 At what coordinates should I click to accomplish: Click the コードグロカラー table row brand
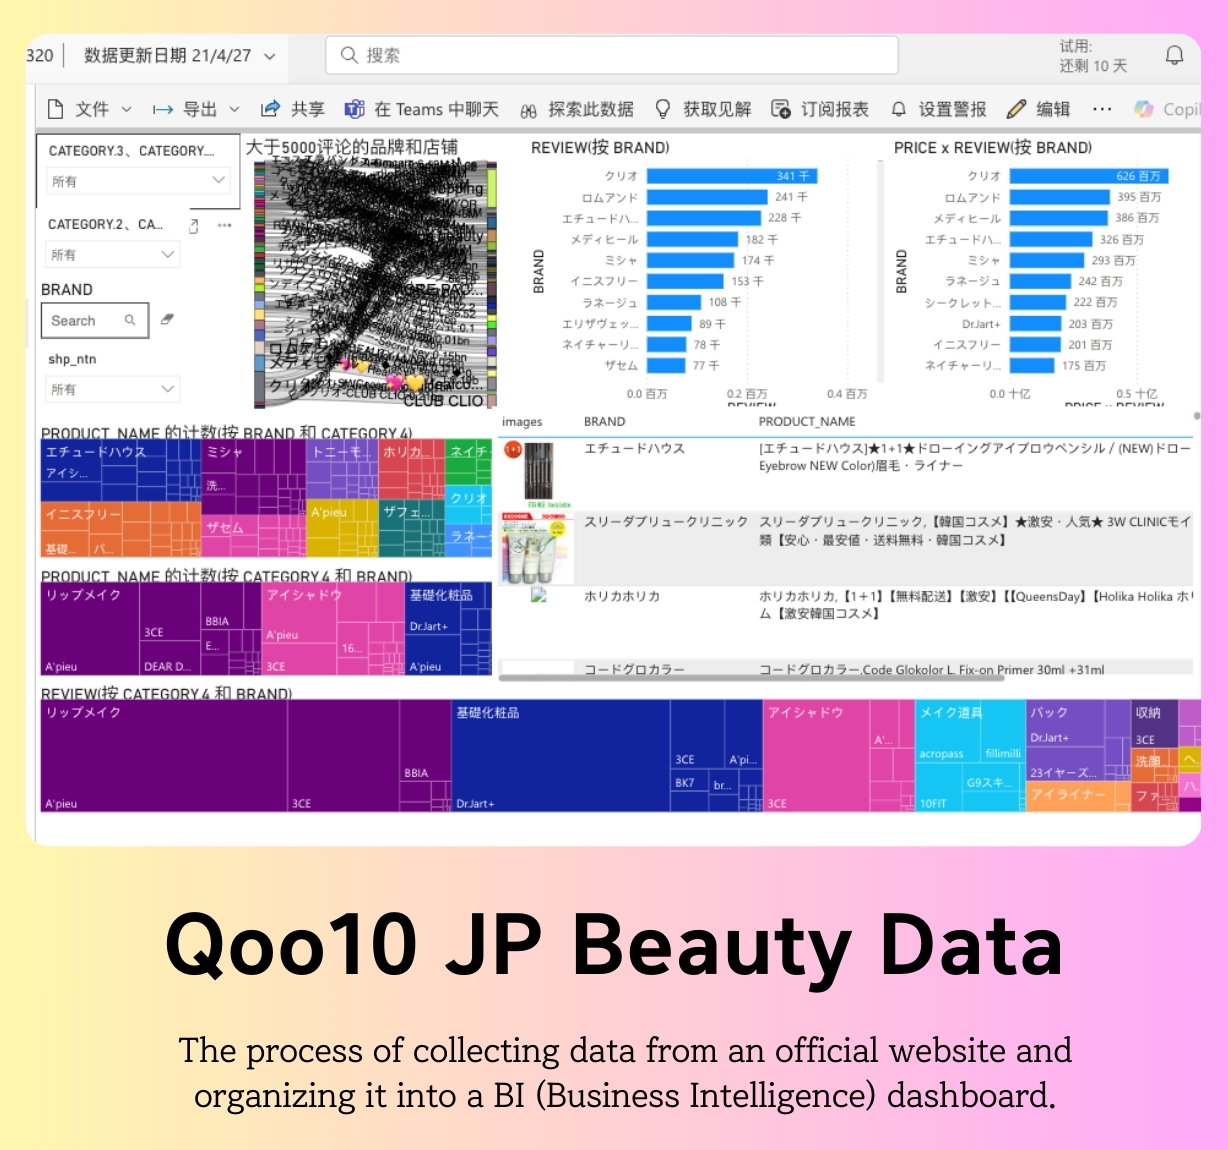pos(634,670)
